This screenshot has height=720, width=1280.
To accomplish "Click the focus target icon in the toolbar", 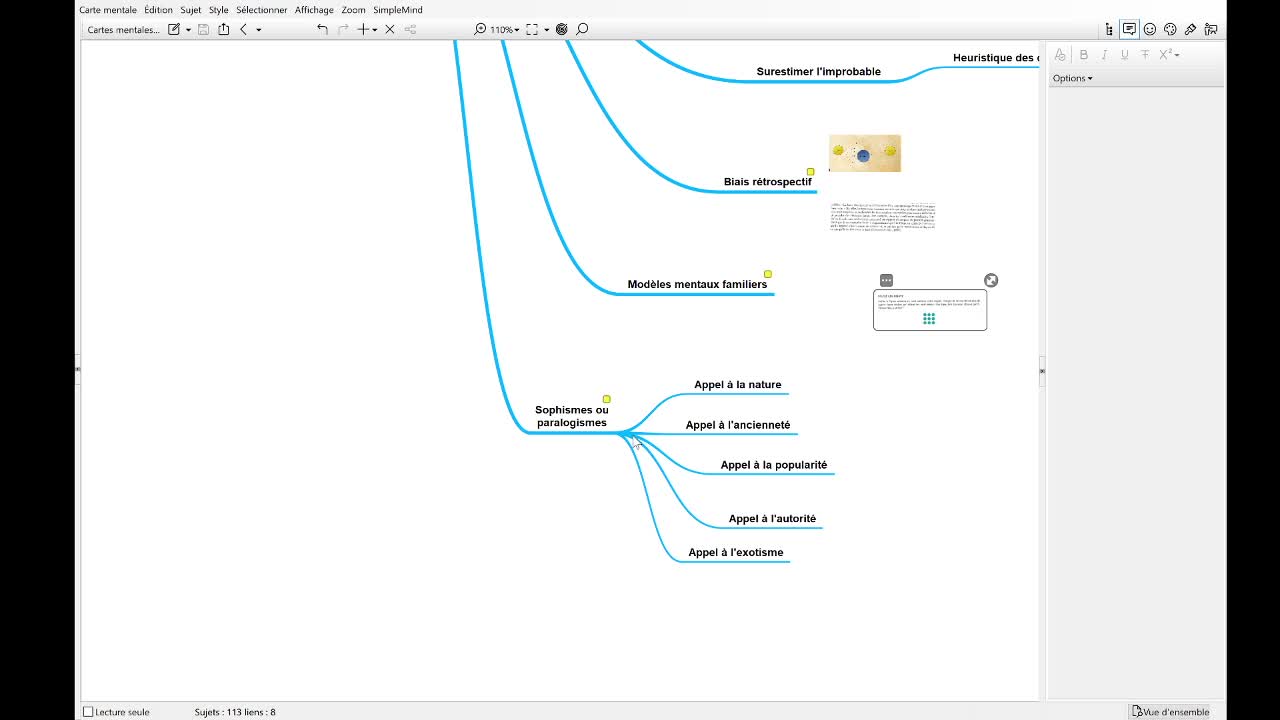I will click(561, 30).
